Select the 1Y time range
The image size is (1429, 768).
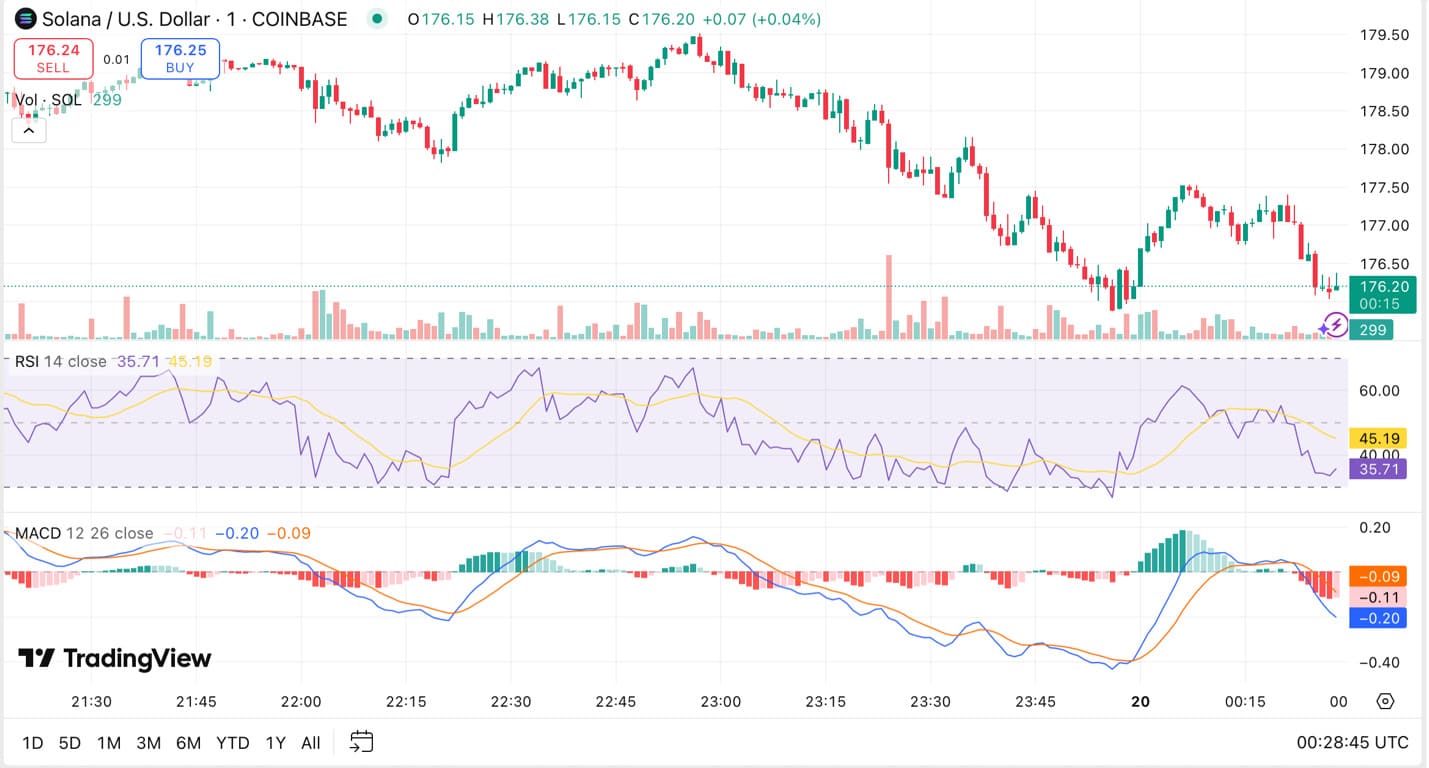(x=276, y=743)
